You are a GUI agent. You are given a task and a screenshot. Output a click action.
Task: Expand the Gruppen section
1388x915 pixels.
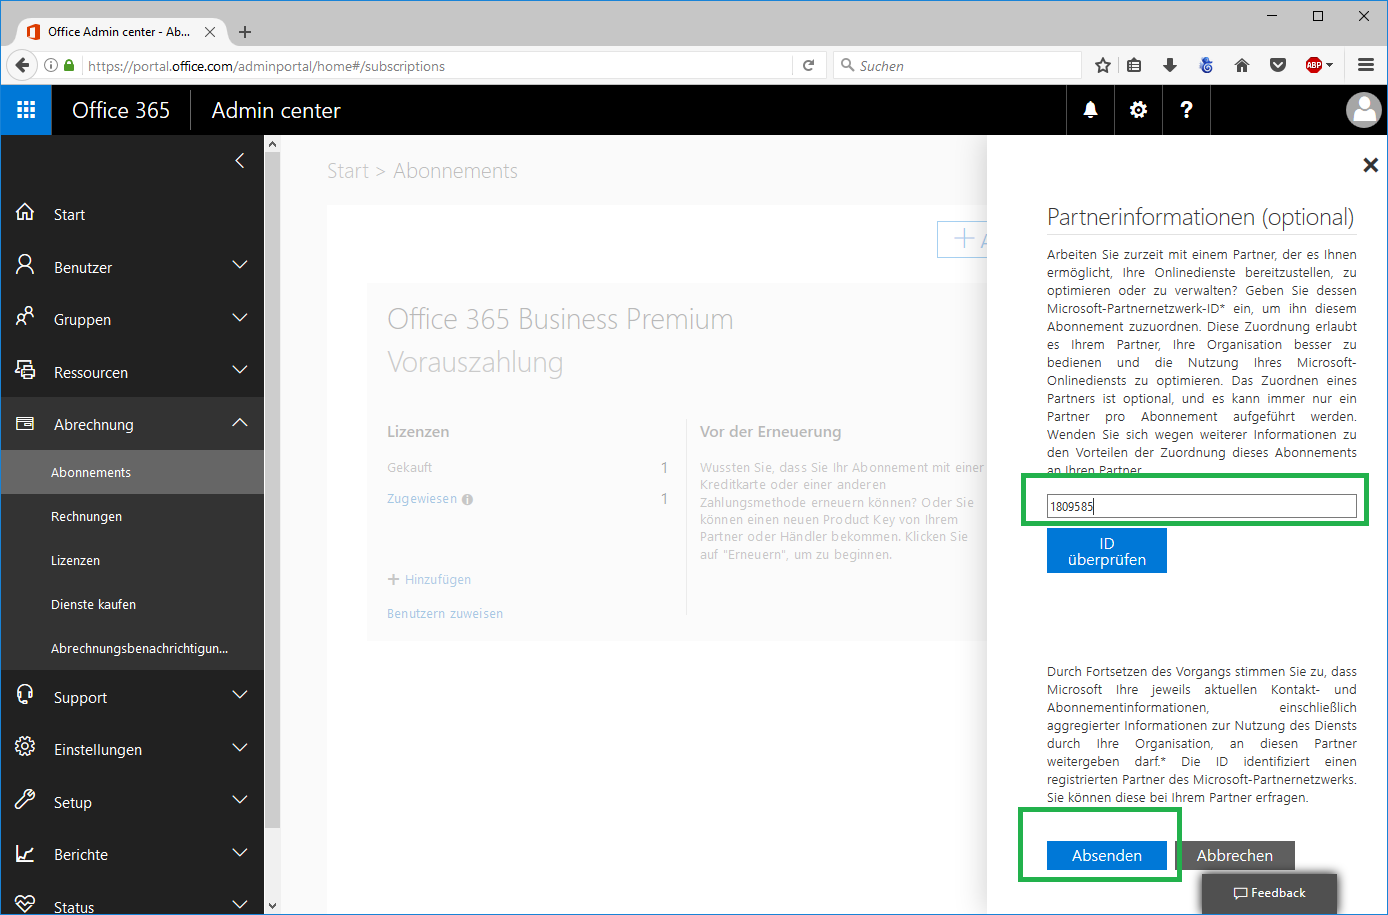[x=239, y=318]
